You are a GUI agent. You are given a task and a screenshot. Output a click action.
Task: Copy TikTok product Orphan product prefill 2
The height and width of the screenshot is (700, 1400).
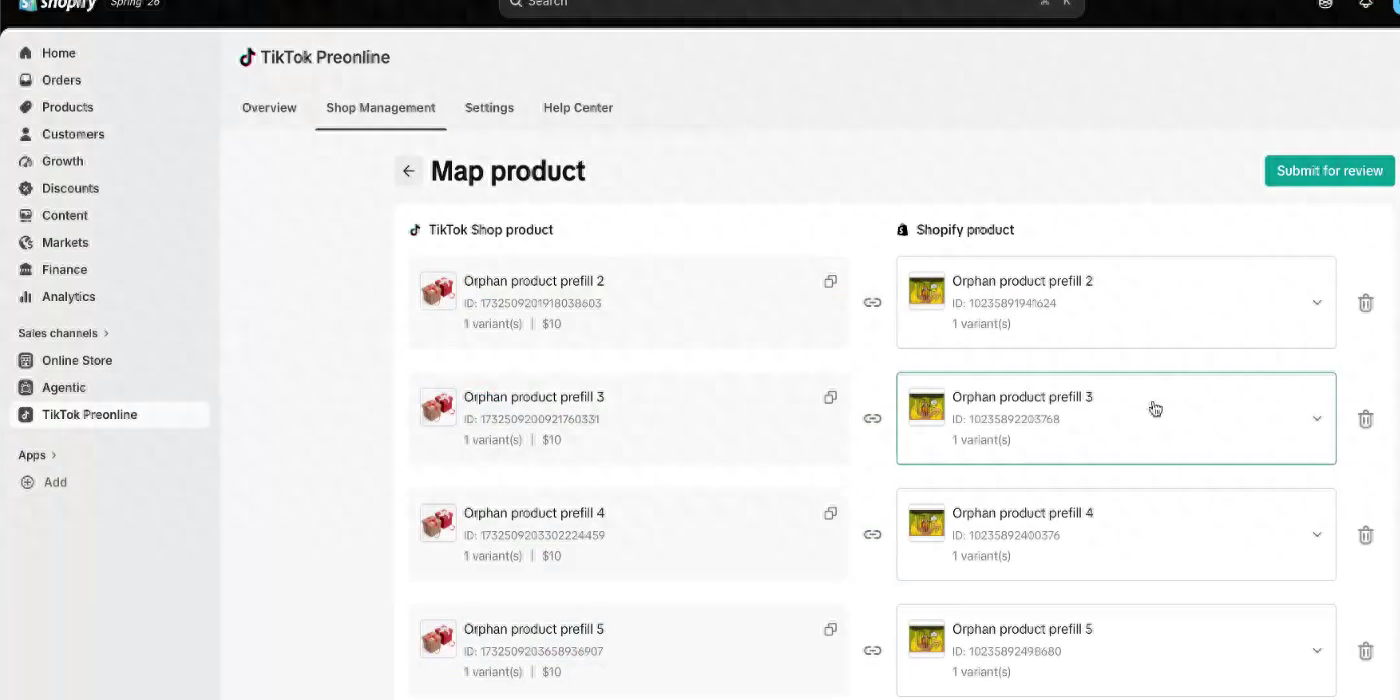830,281
